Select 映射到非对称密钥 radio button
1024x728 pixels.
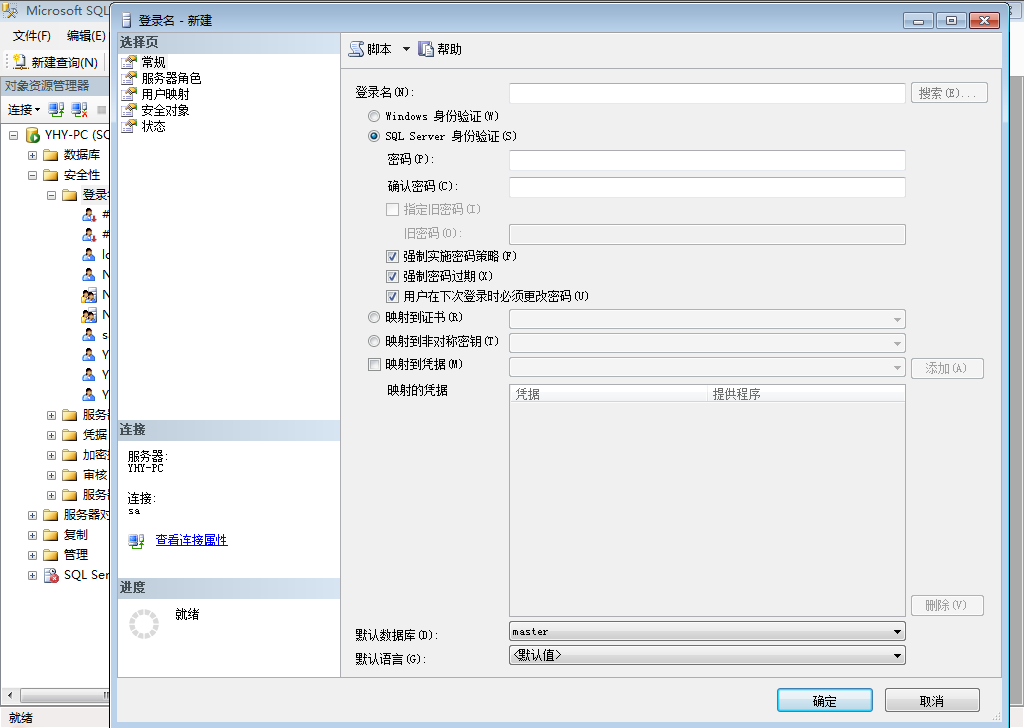tap(374, 341)
